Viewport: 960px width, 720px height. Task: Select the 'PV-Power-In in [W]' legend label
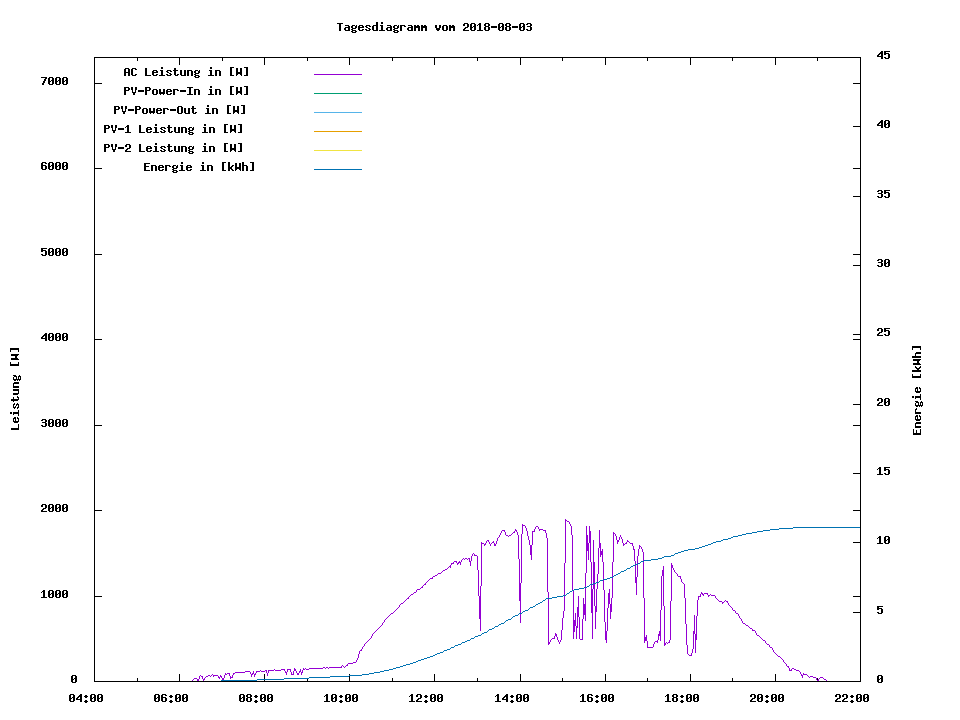(186, 91)
